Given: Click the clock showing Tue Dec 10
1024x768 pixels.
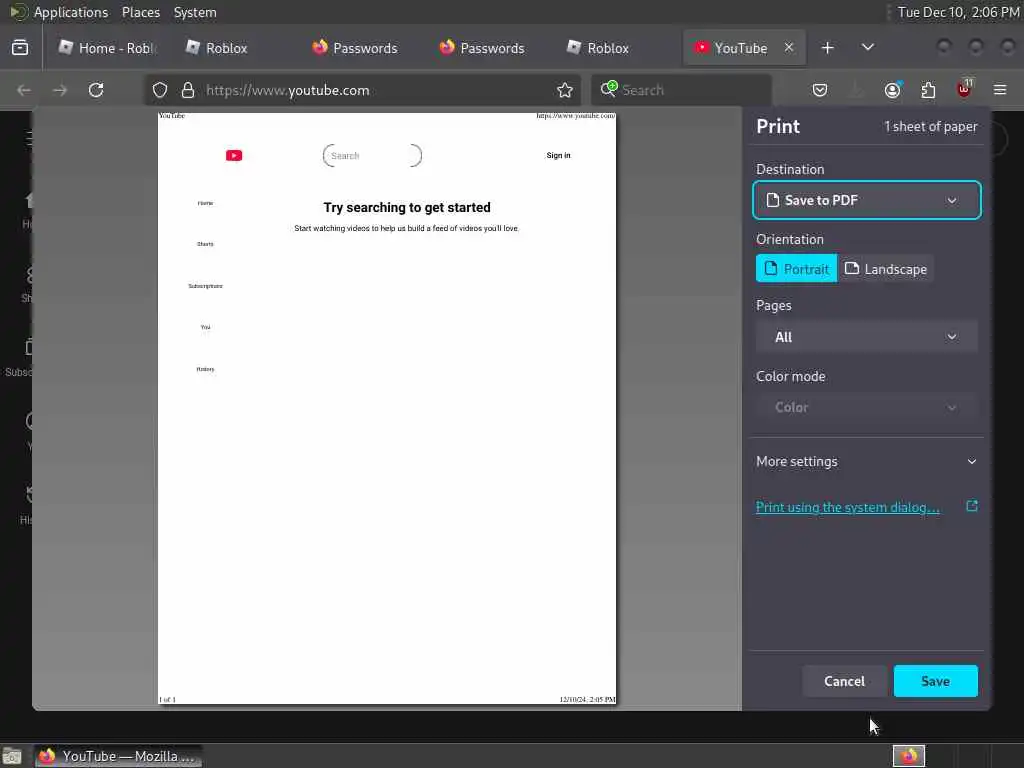Looking at the screenshot, I should click(x=958, y=12).
